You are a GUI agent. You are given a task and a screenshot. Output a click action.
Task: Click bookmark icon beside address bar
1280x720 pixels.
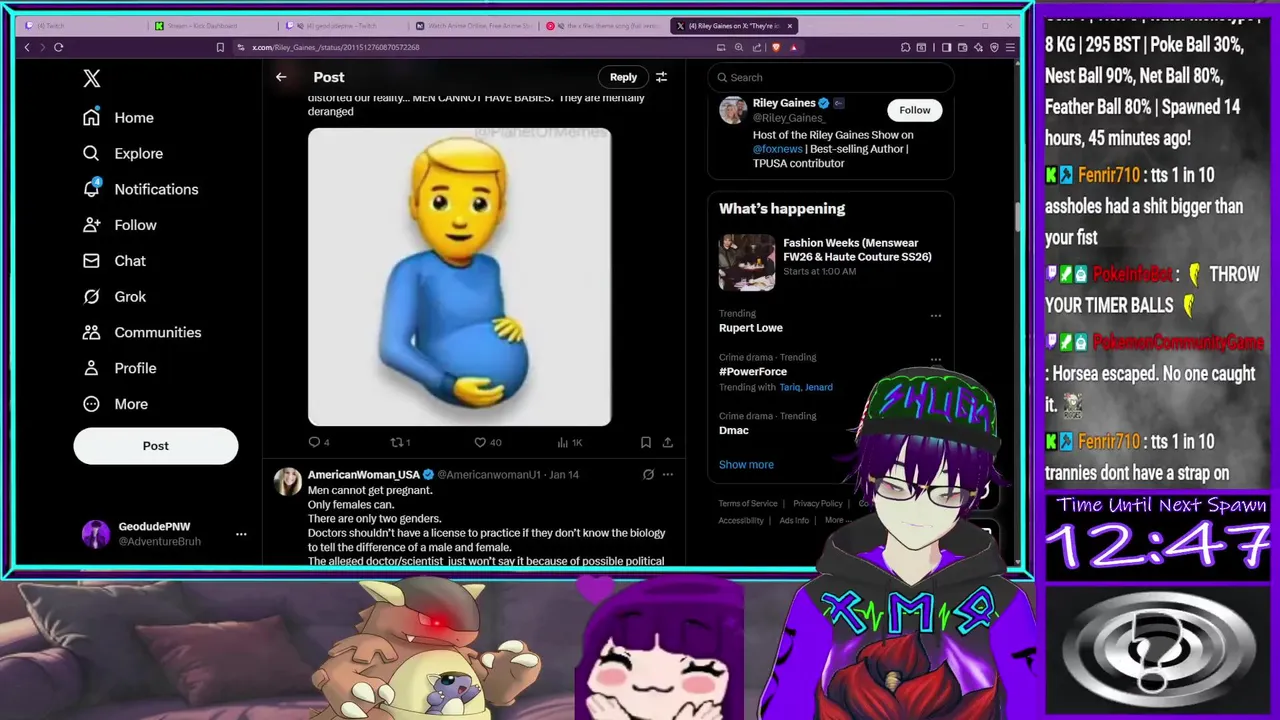click(220, 47)
